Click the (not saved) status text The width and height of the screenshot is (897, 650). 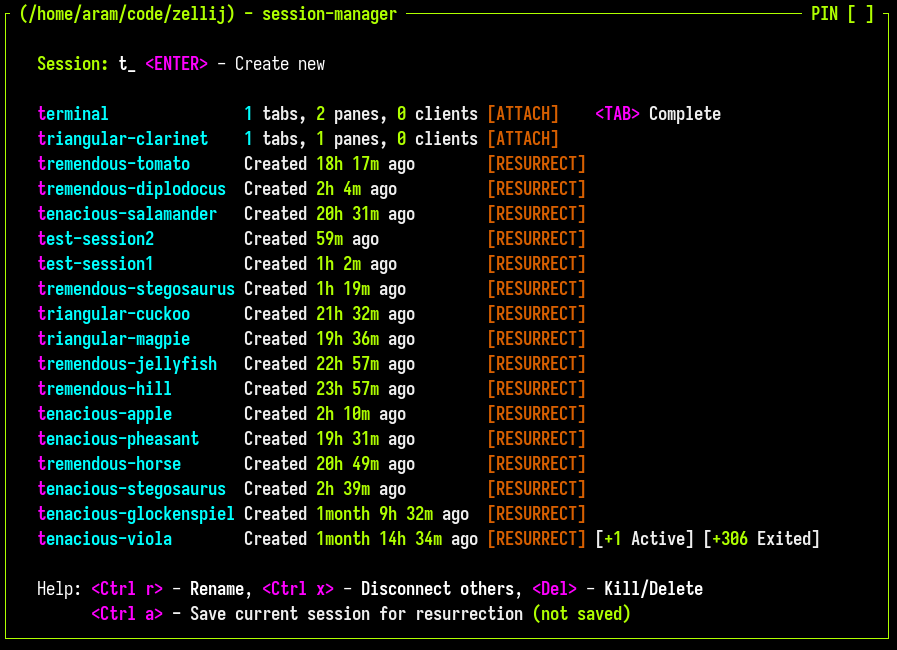[583, 613]
